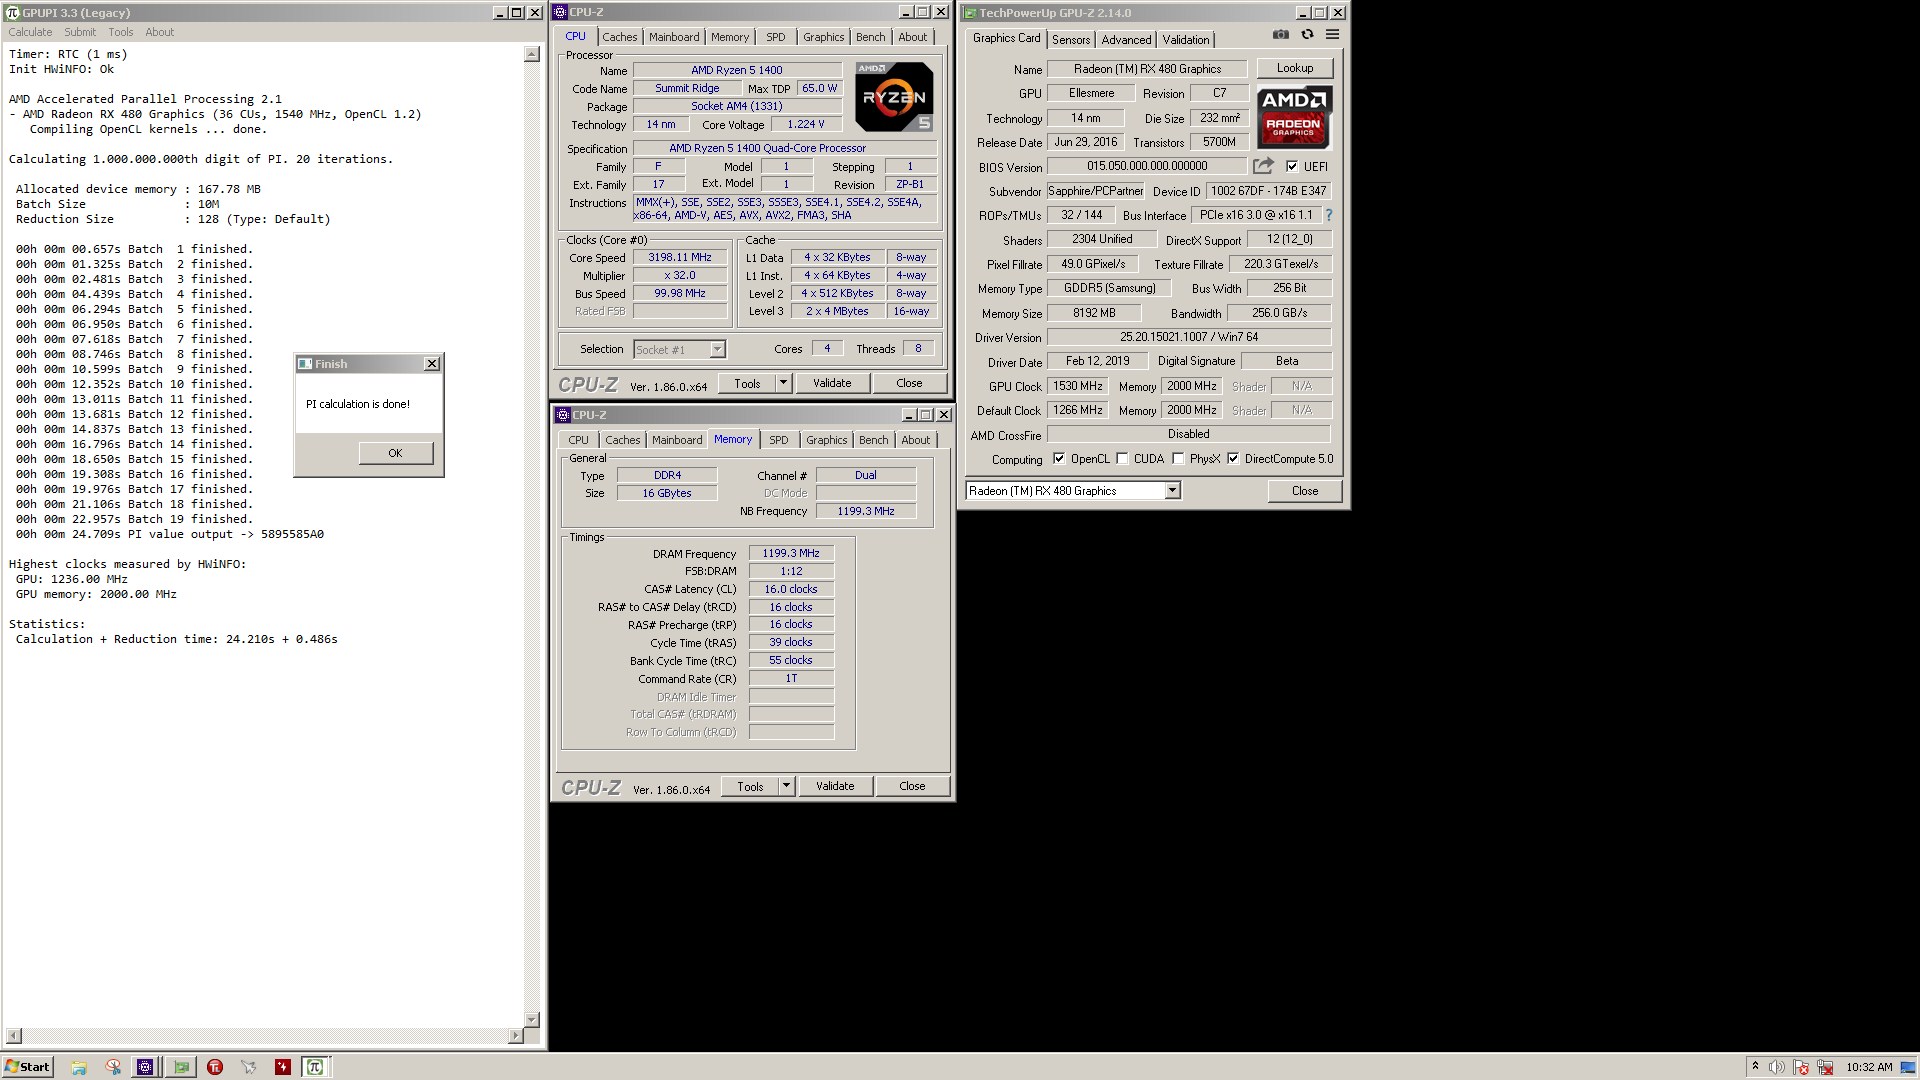Screen dimensions: 1920x1080
Task: Show hidden tray icons chevron
Action: pyautogui.click(x=1755, y=1067)
